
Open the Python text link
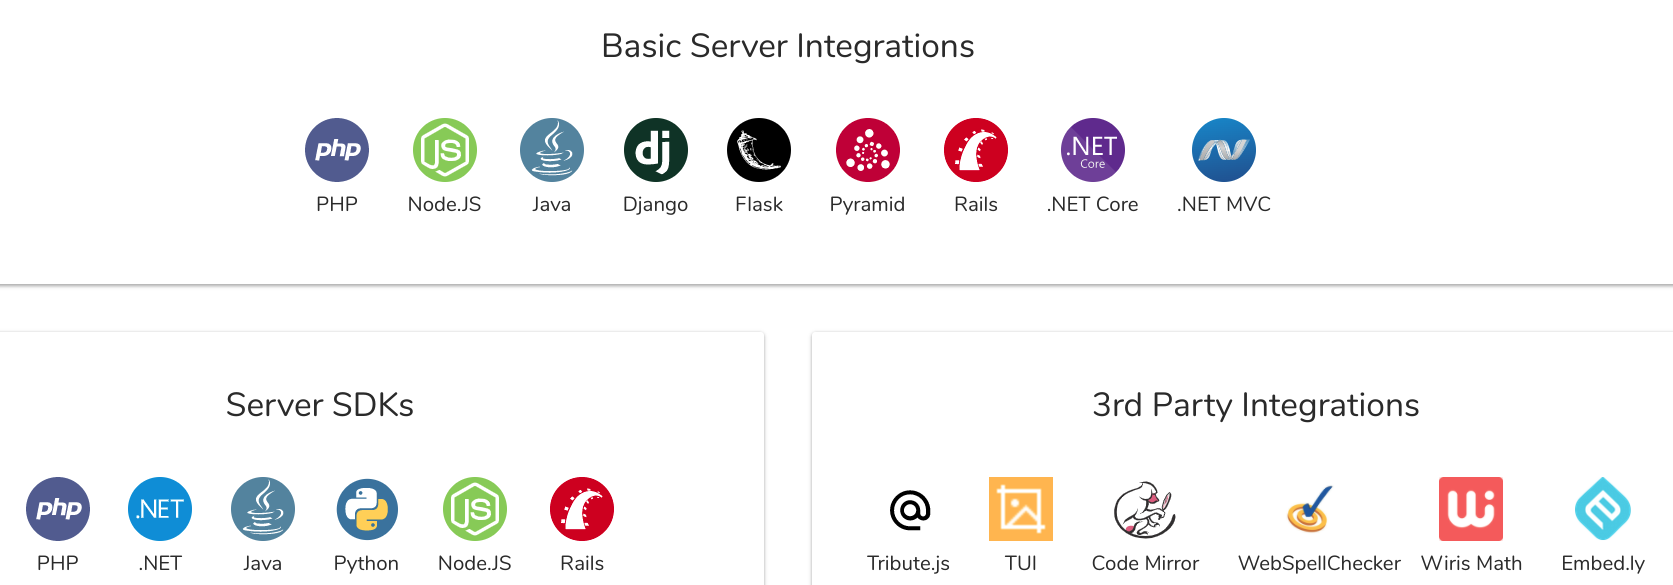click(x=367, y=564)
